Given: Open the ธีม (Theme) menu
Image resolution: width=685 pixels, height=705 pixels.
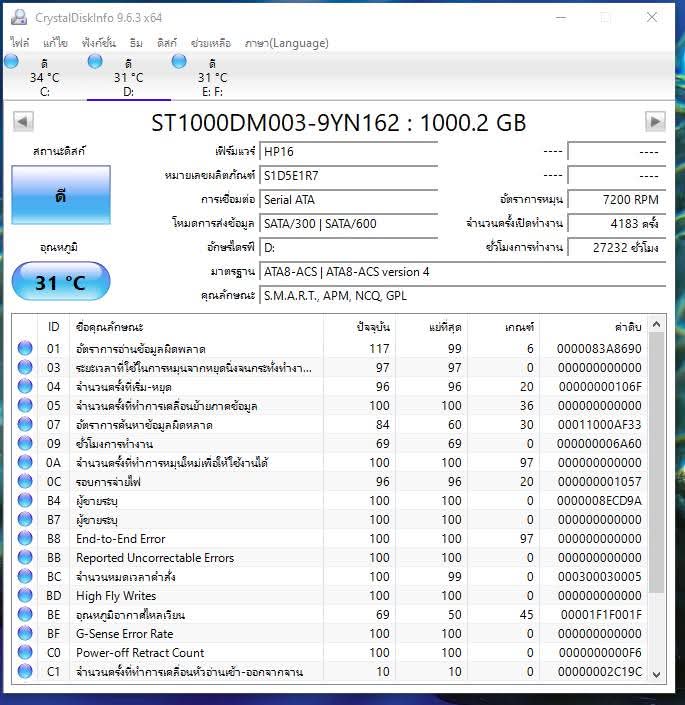Looking at the screenshot, I should pyautogui.click(x=136, y=43).
